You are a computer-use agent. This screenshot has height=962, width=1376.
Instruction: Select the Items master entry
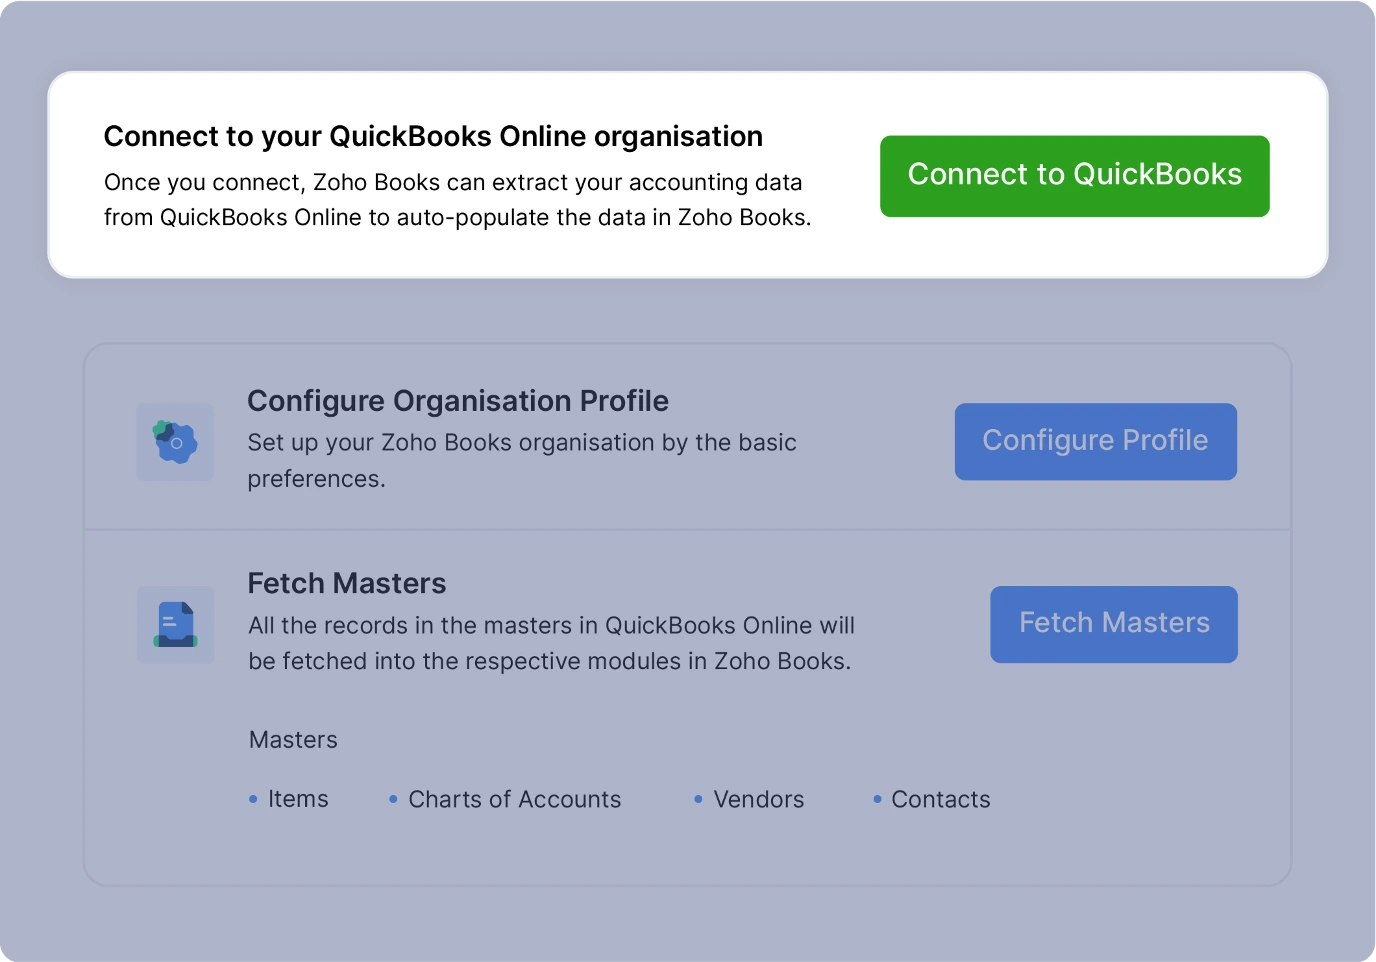(x=297, y=799)
